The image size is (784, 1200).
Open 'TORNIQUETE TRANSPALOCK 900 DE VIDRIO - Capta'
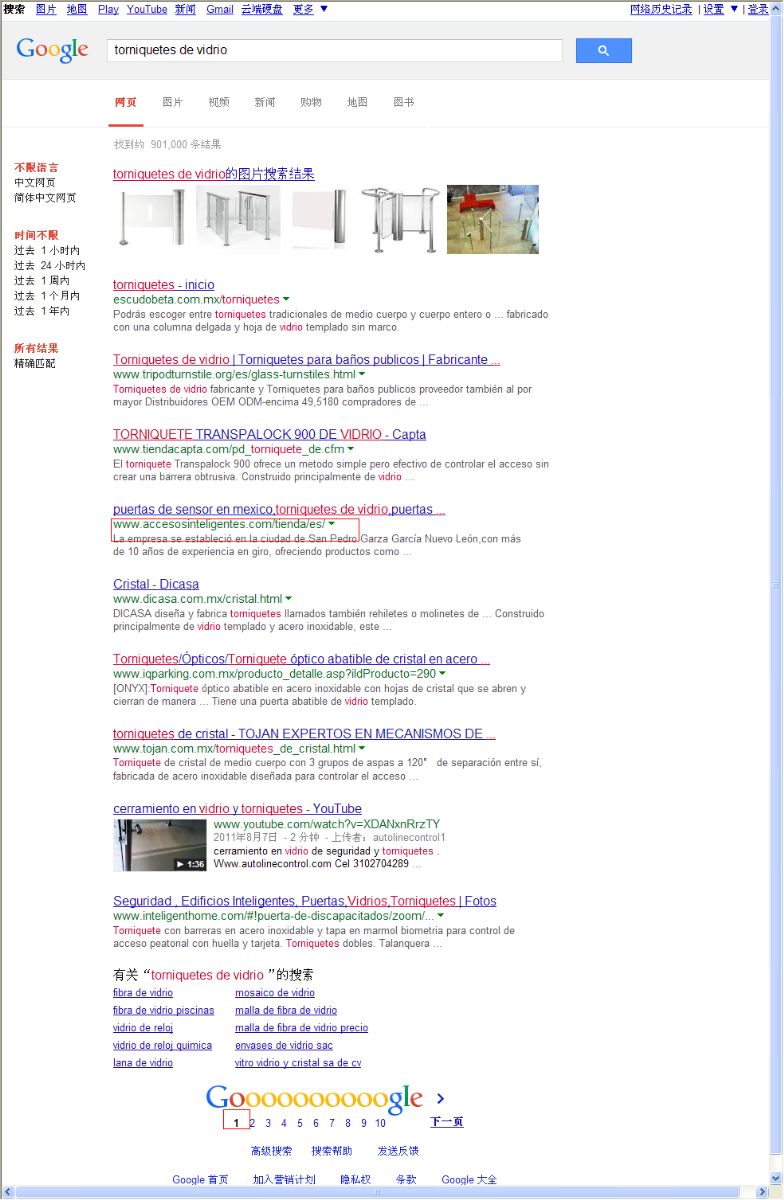(x=269, y=434)
